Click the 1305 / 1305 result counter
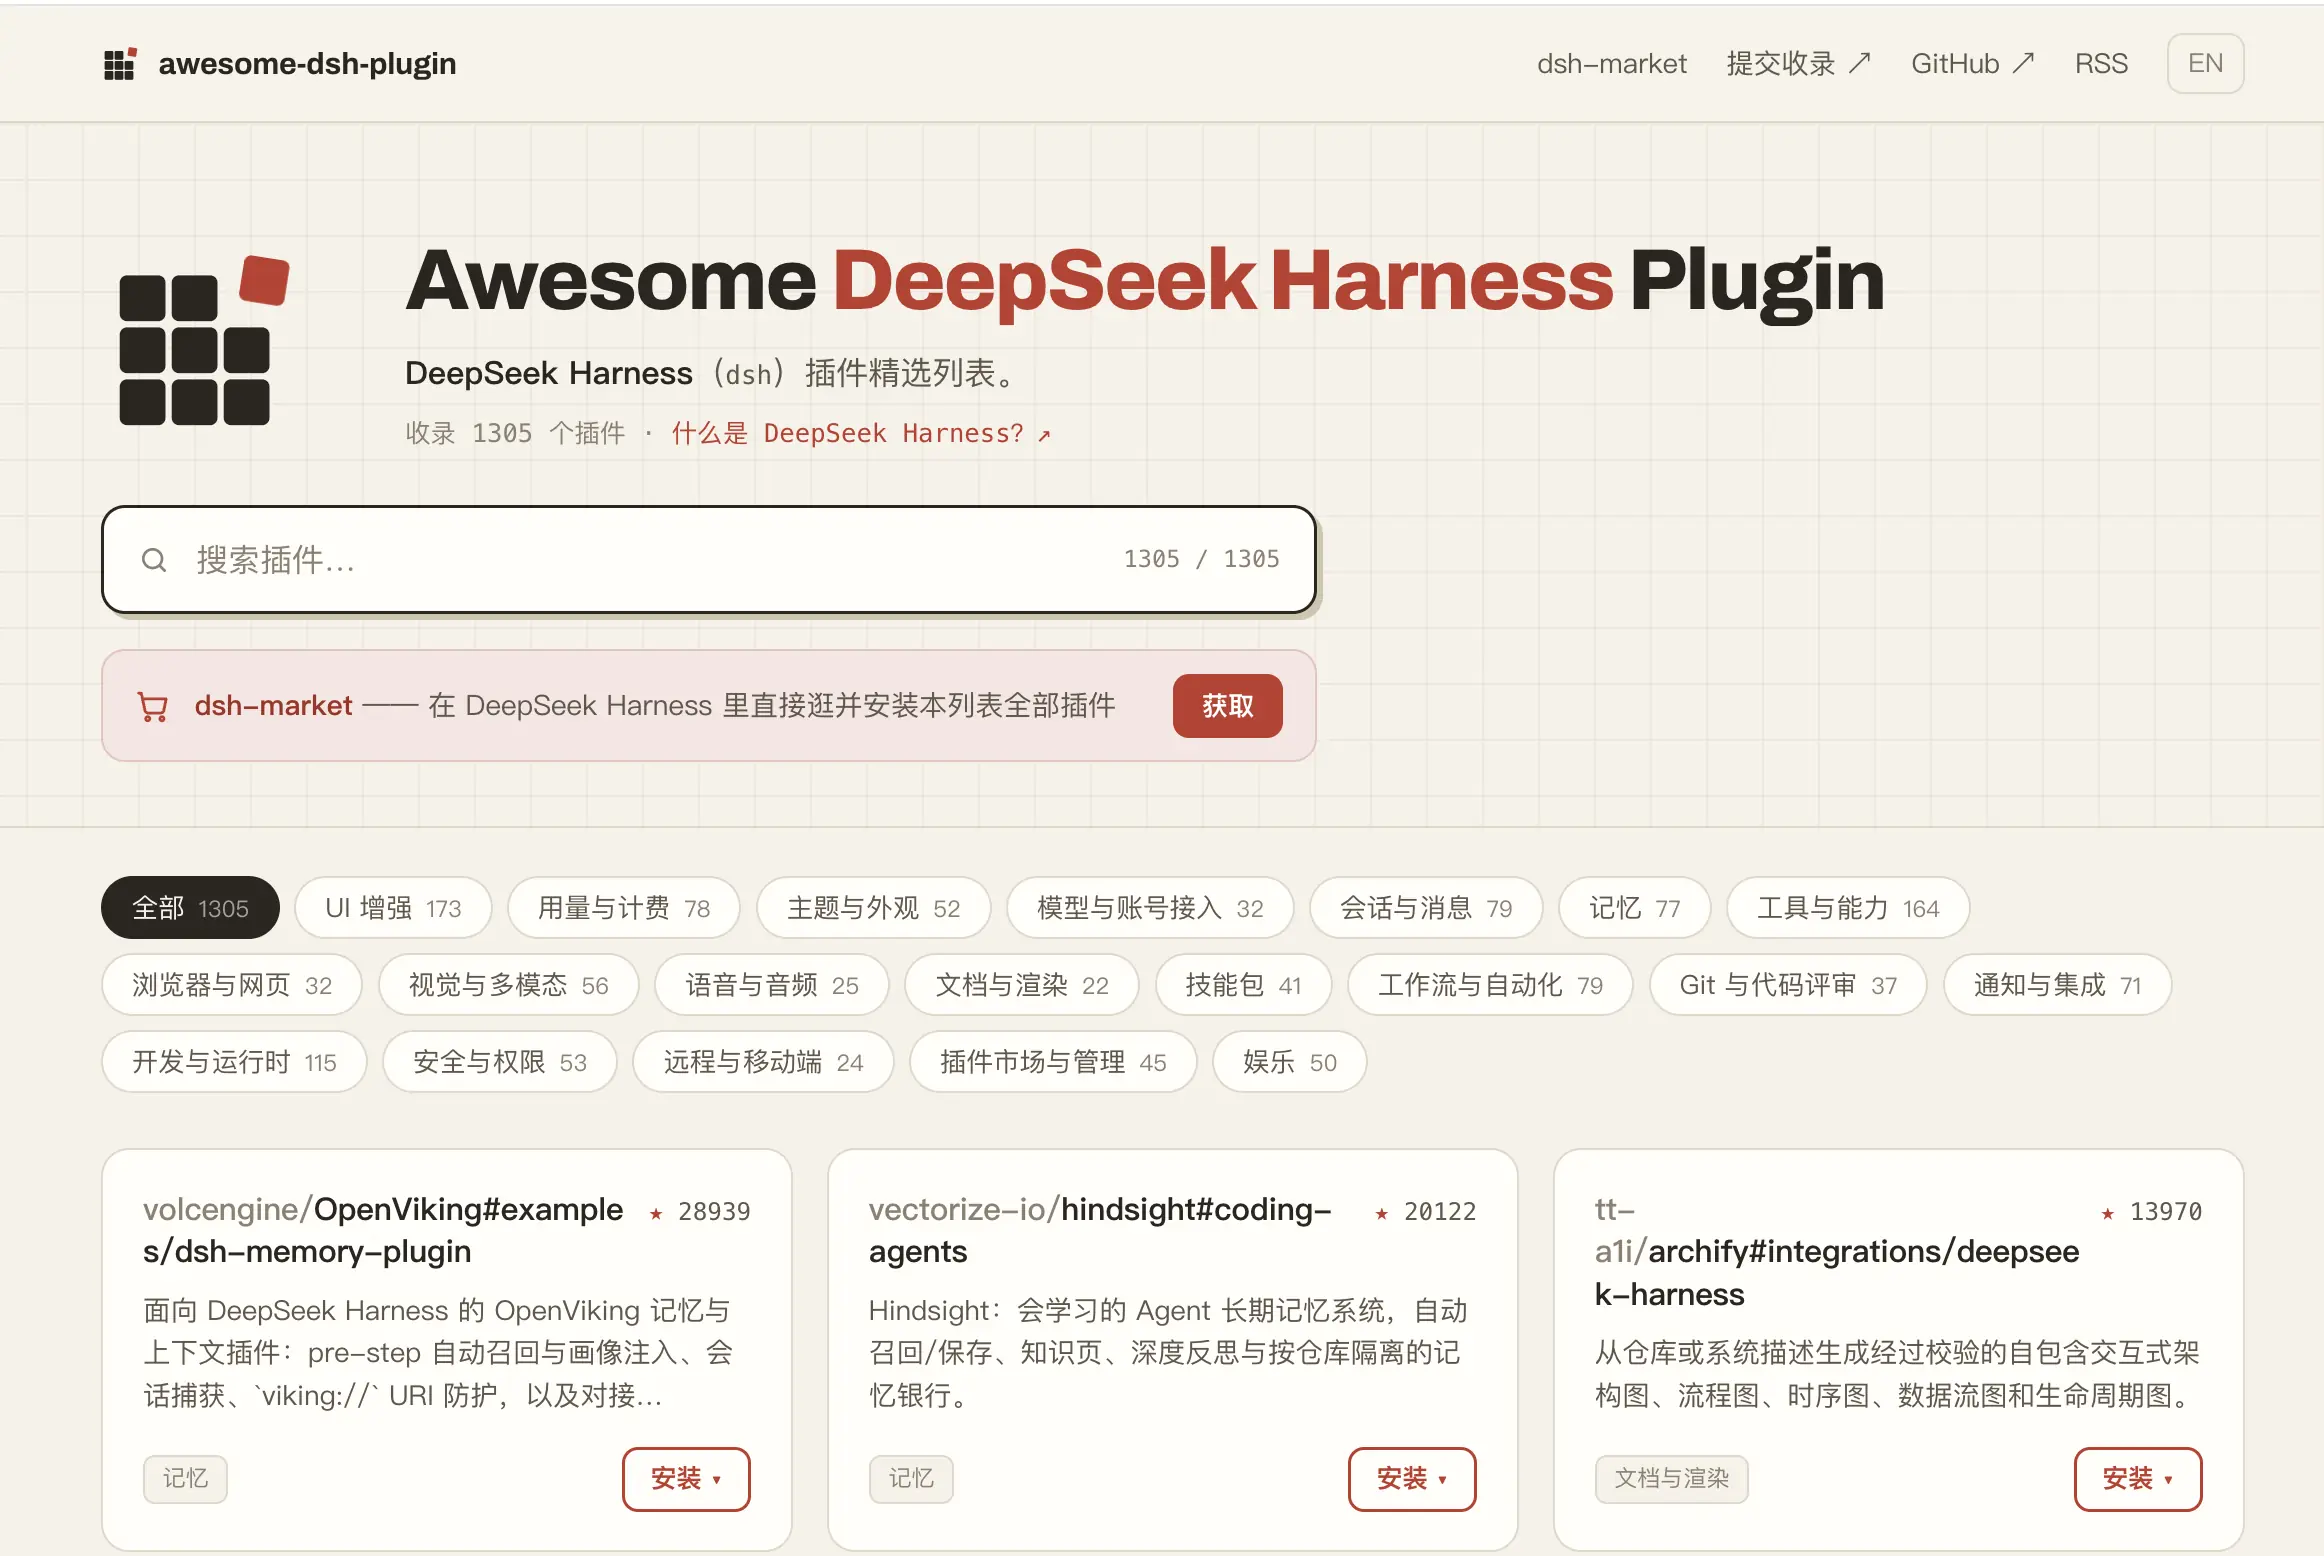This screenshot has height=1556, width=2324. click(x=1201, y=559)
